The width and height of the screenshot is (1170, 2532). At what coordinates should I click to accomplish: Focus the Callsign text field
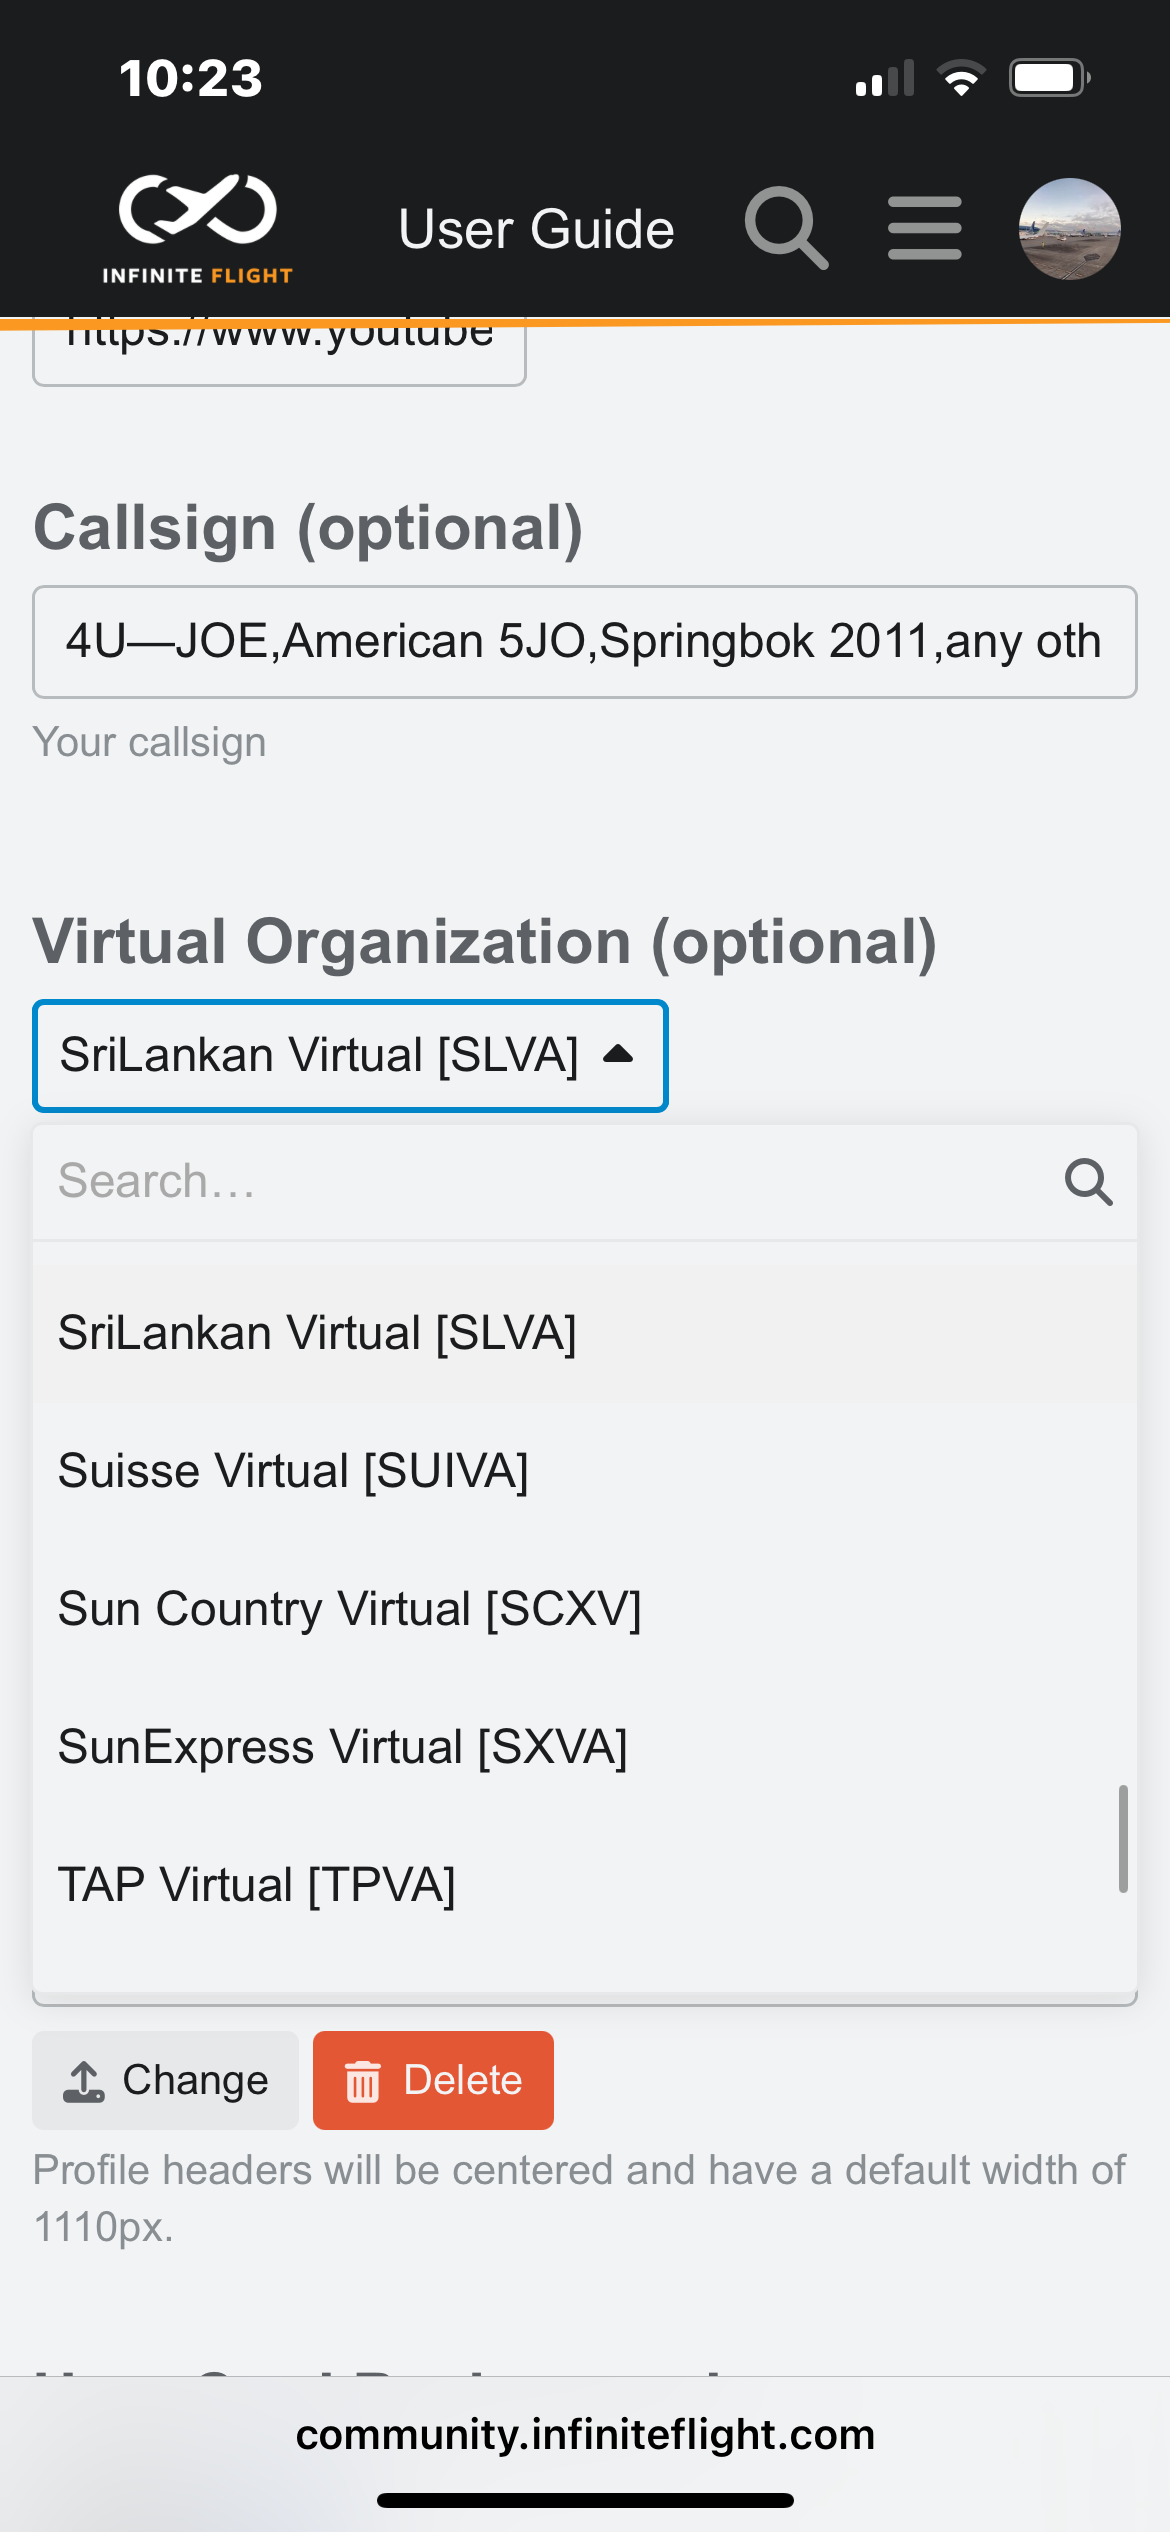pyautogui.click(x=584, y=642)
